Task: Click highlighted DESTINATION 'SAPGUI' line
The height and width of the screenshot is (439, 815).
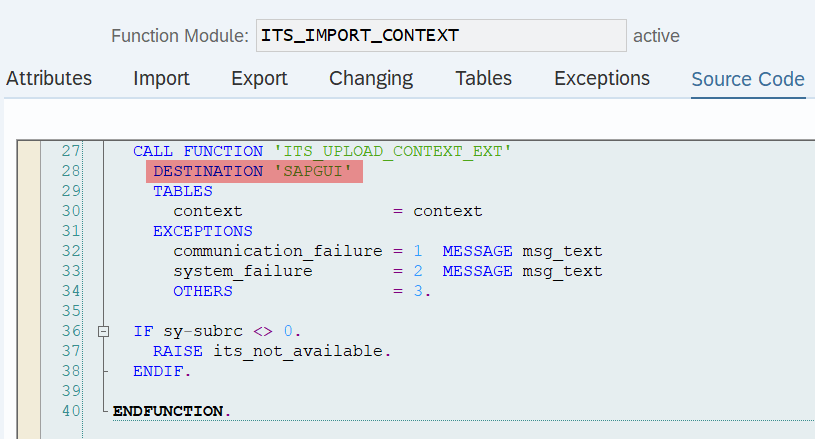Action: pyautogui.click(x=254, y=171)
